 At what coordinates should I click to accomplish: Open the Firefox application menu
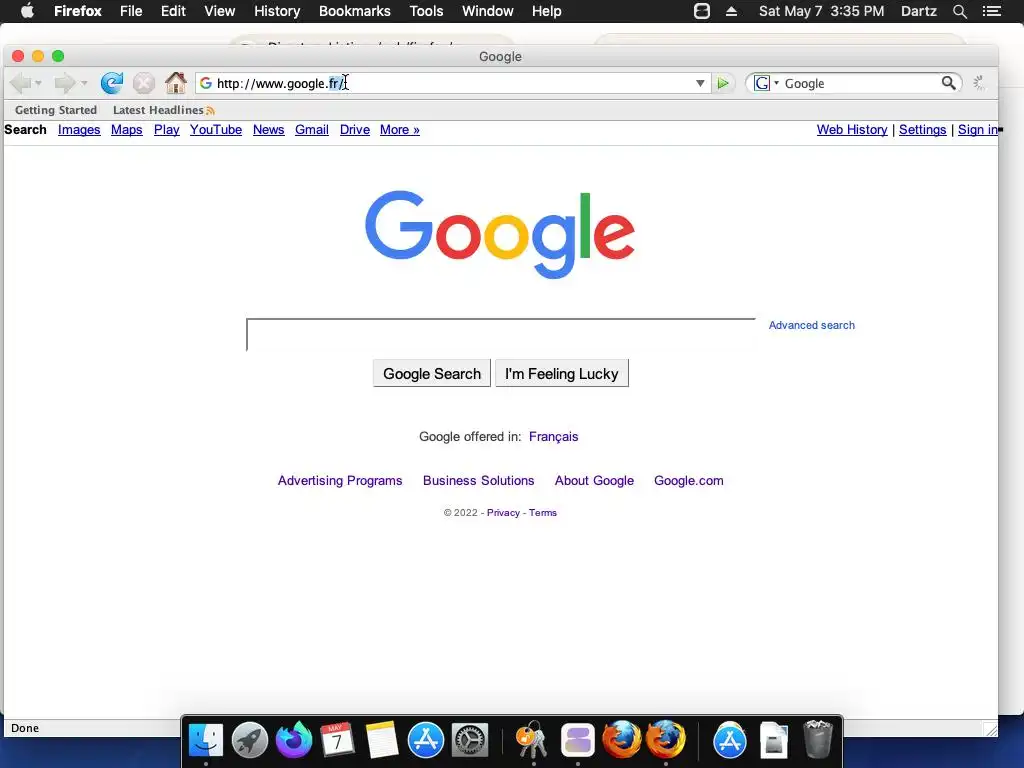click(78, 11)
